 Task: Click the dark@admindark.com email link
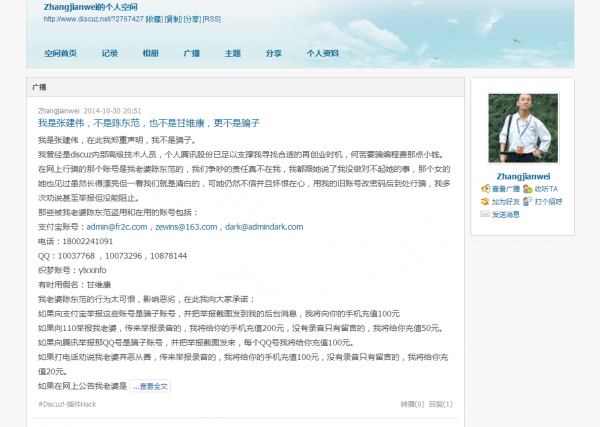point(264,227)
